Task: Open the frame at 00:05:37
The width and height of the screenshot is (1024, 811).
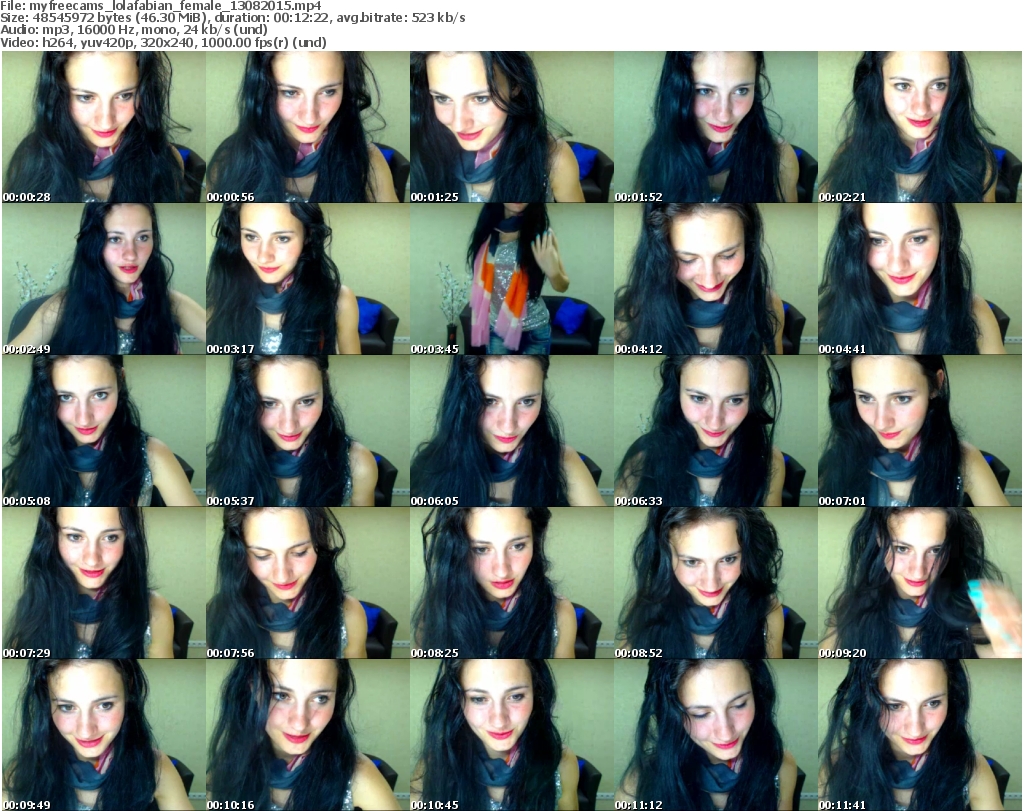Action: [308, 431]
